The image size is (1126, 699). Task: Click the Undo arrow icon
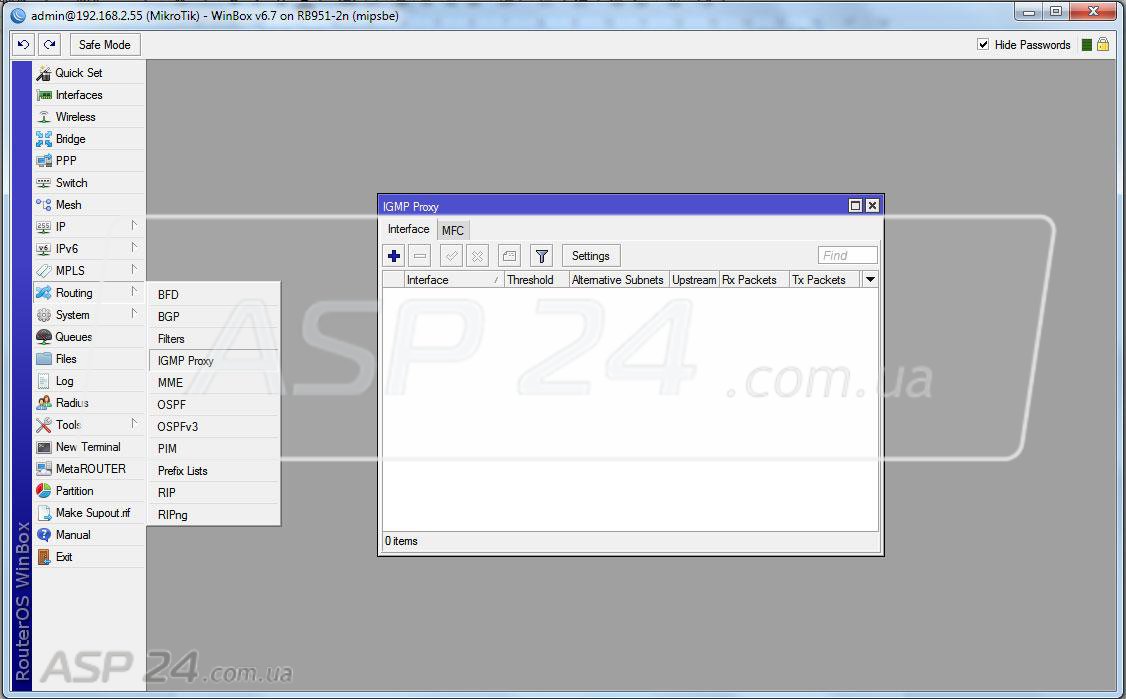[x=23, y=45]
